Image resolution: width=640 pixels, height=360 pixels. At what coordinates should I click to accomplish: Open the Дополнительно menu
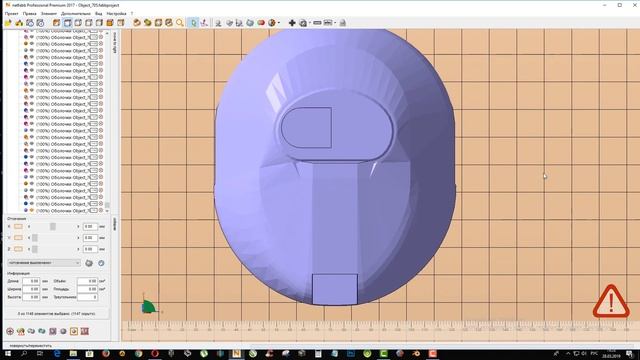click(x=76, y=13)
